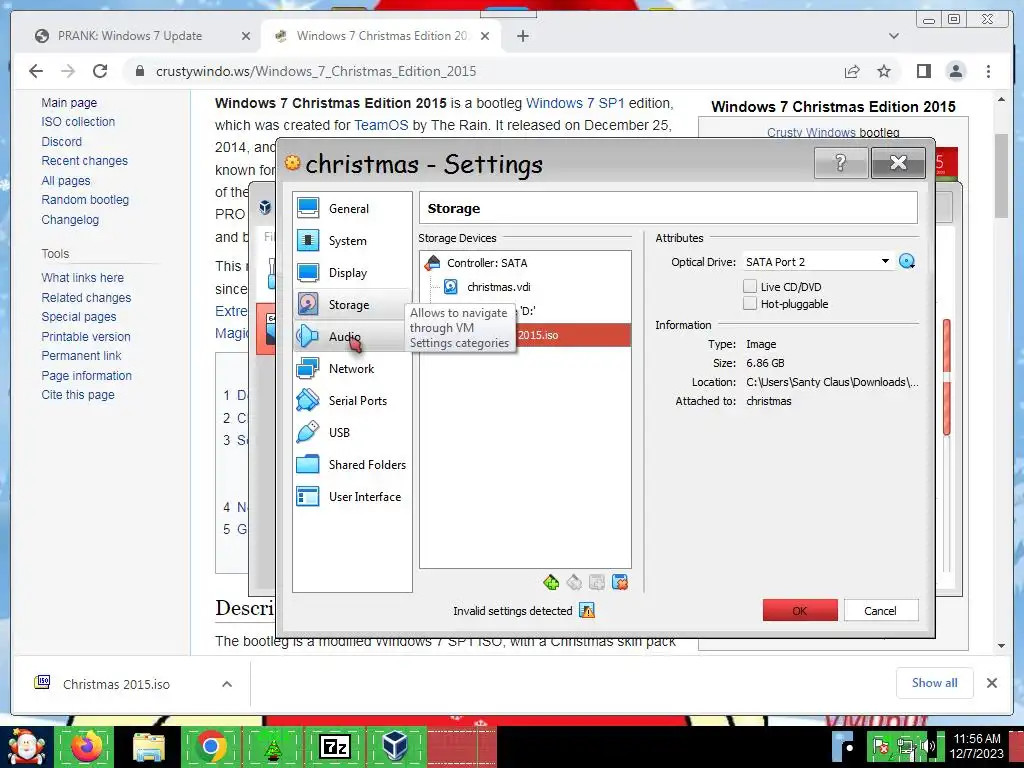Select the christmas.vdi hard disk entry
The image size is (1024, 768).
(498, 287)
